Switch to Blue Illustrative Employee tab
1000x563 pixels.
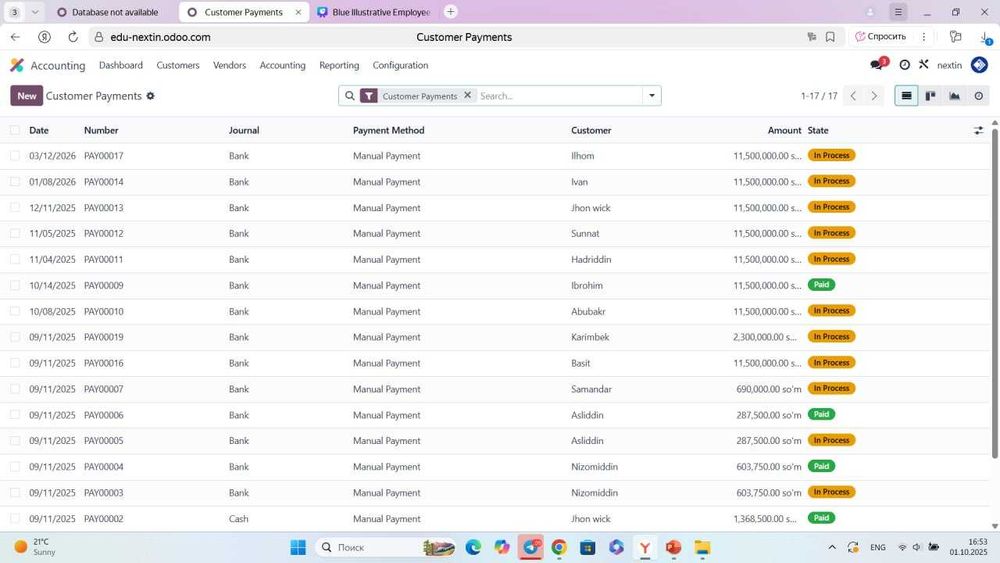[375, 12]
